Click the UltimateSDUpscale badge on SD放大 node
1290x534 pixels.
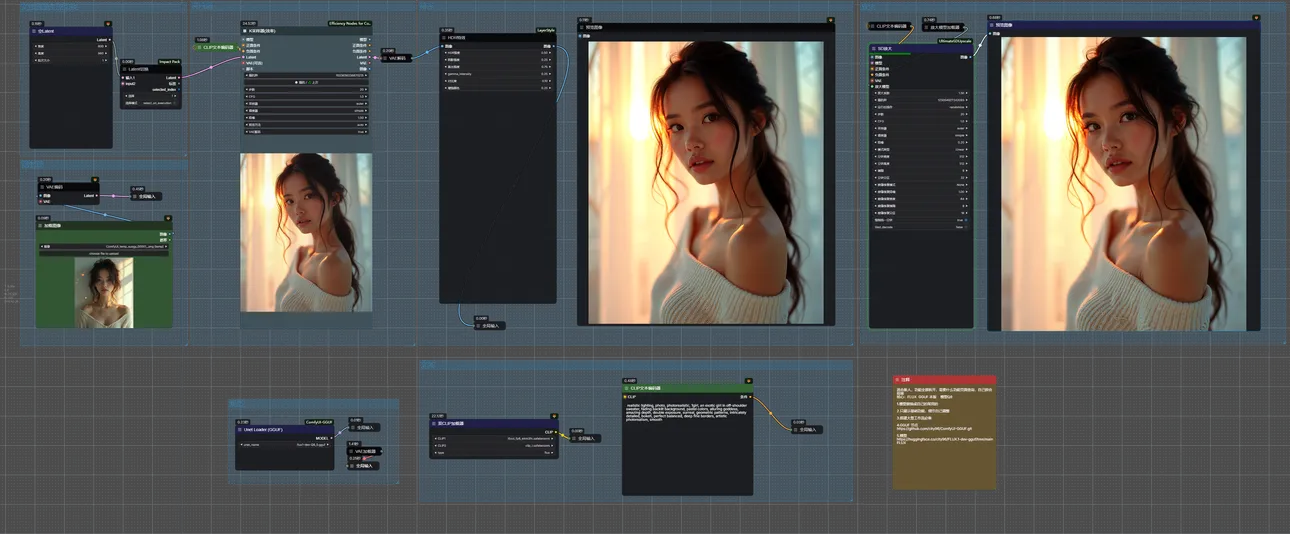[955, 41]
